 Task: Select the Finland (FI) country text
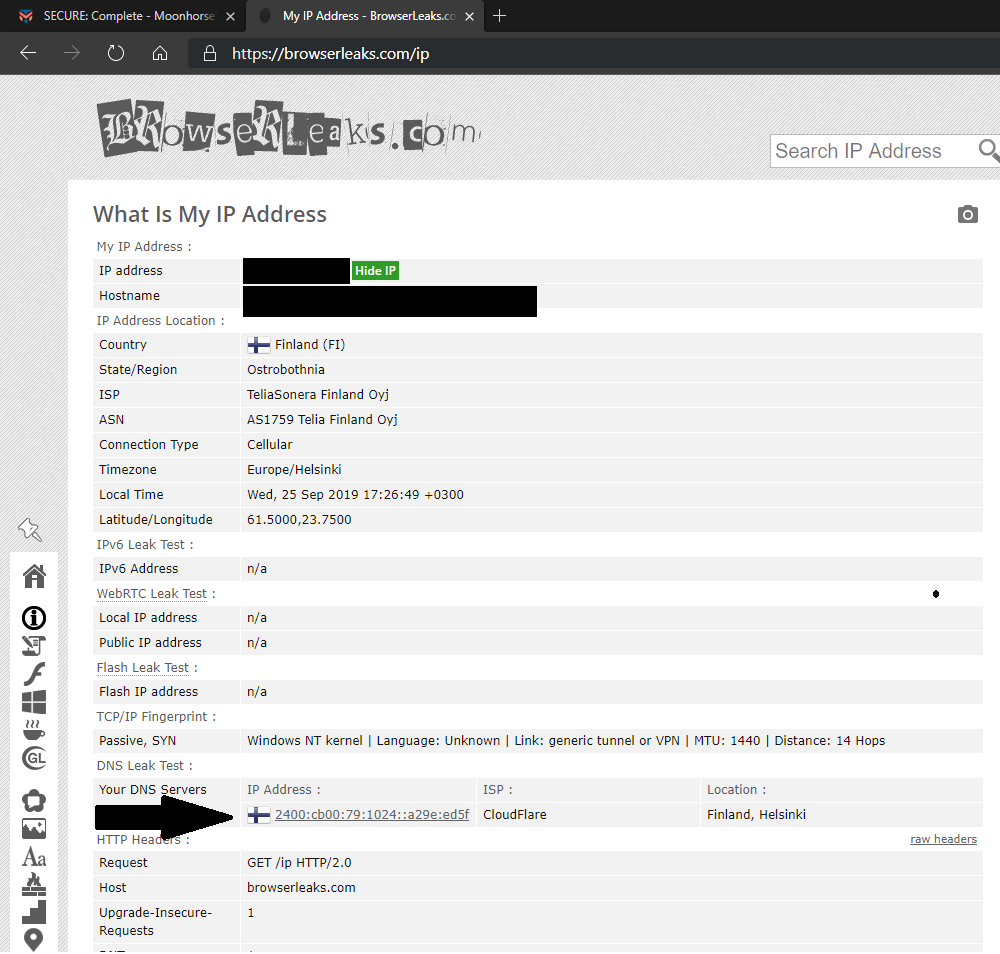pyautogui.click(x=310, y=345)
